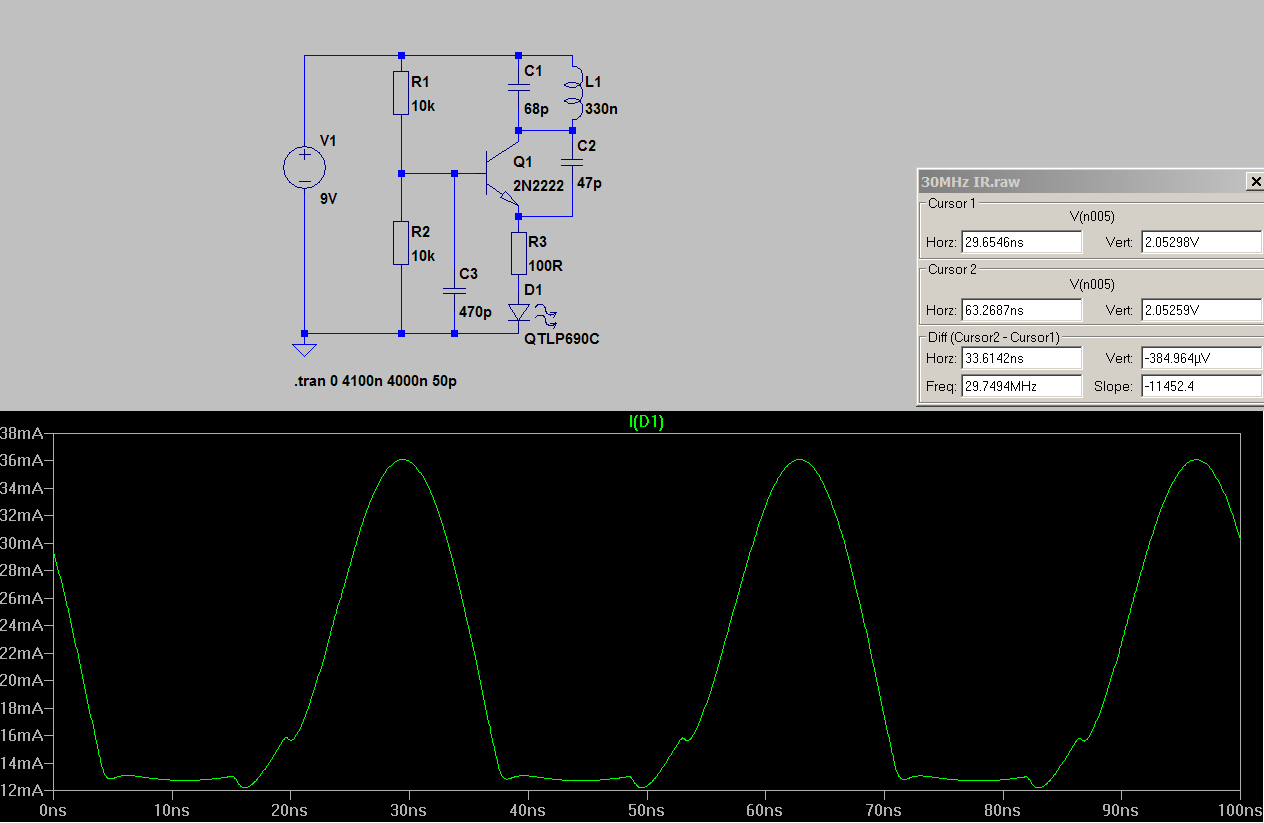This screenshot has width=1264, height=823.
Task: Click the I(D1) trace label
Action: coord(646,422)
